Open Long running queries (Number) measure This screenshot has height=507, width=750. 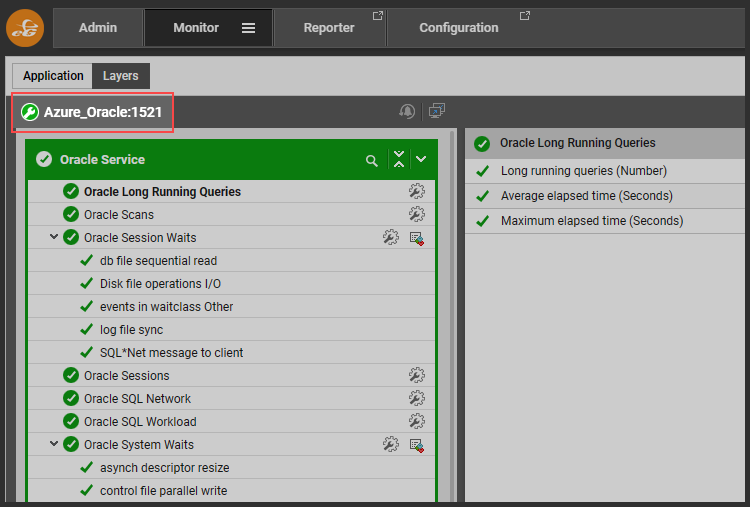[584, 171]
